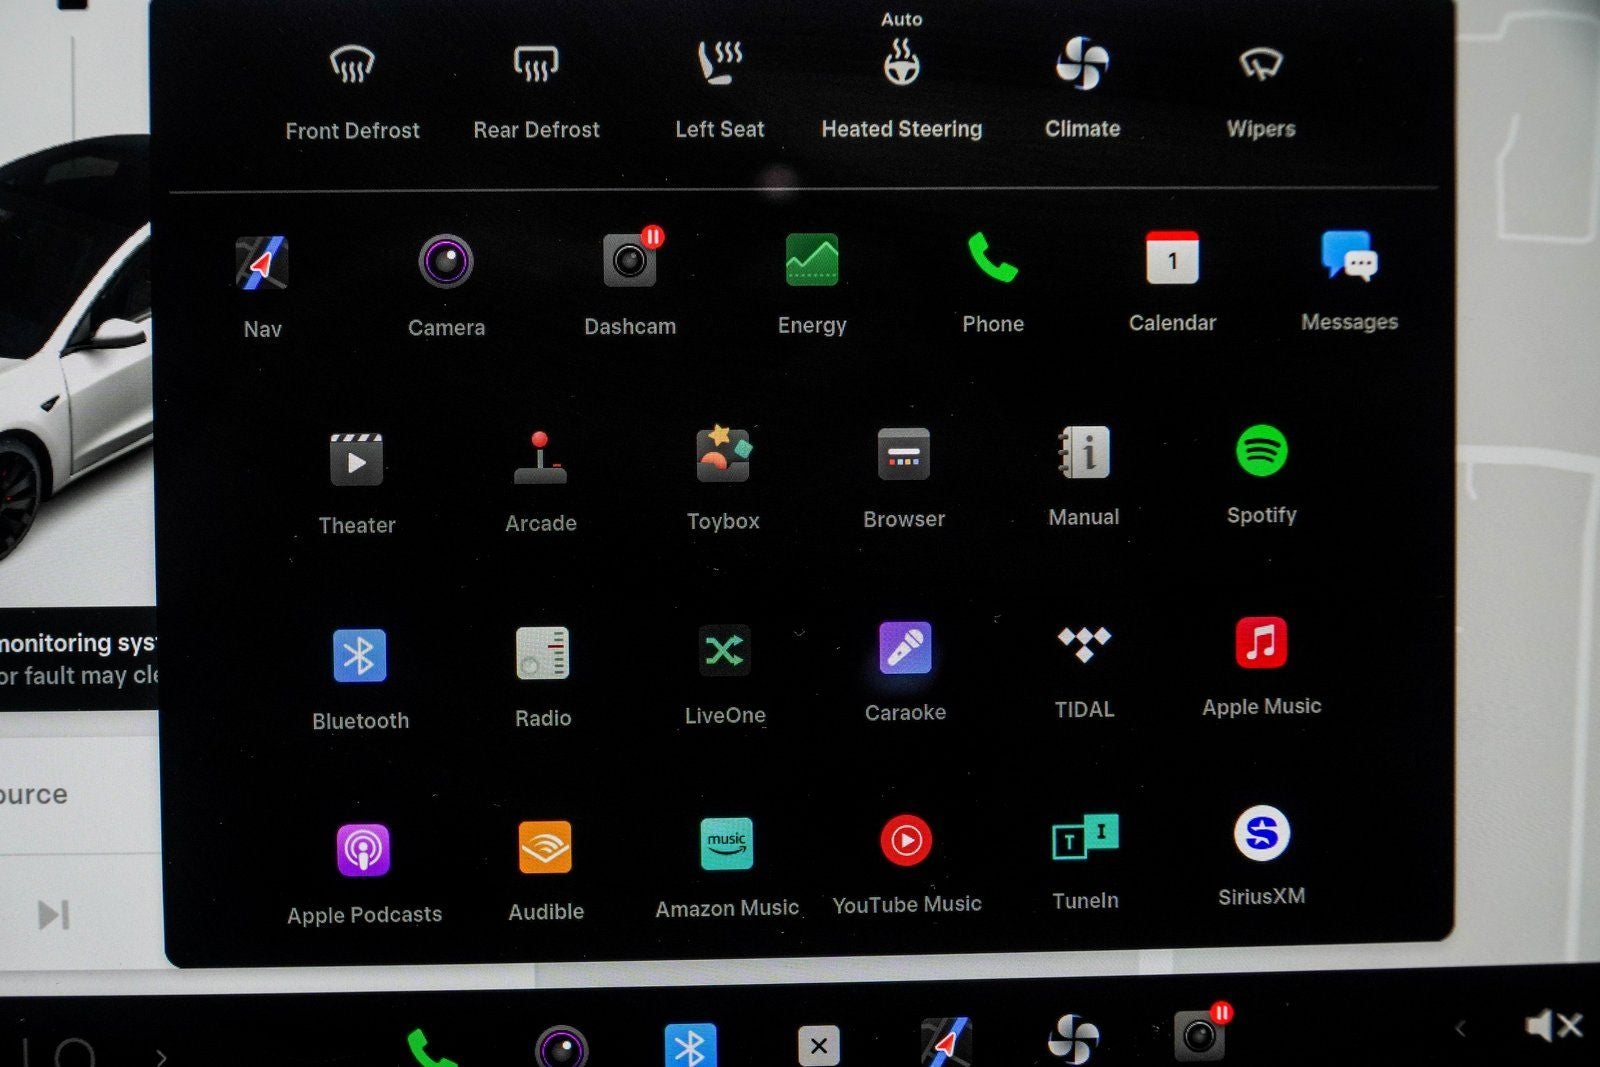Open the Theater app
Screen dimensions: 1600x1067
click(356, 460)
